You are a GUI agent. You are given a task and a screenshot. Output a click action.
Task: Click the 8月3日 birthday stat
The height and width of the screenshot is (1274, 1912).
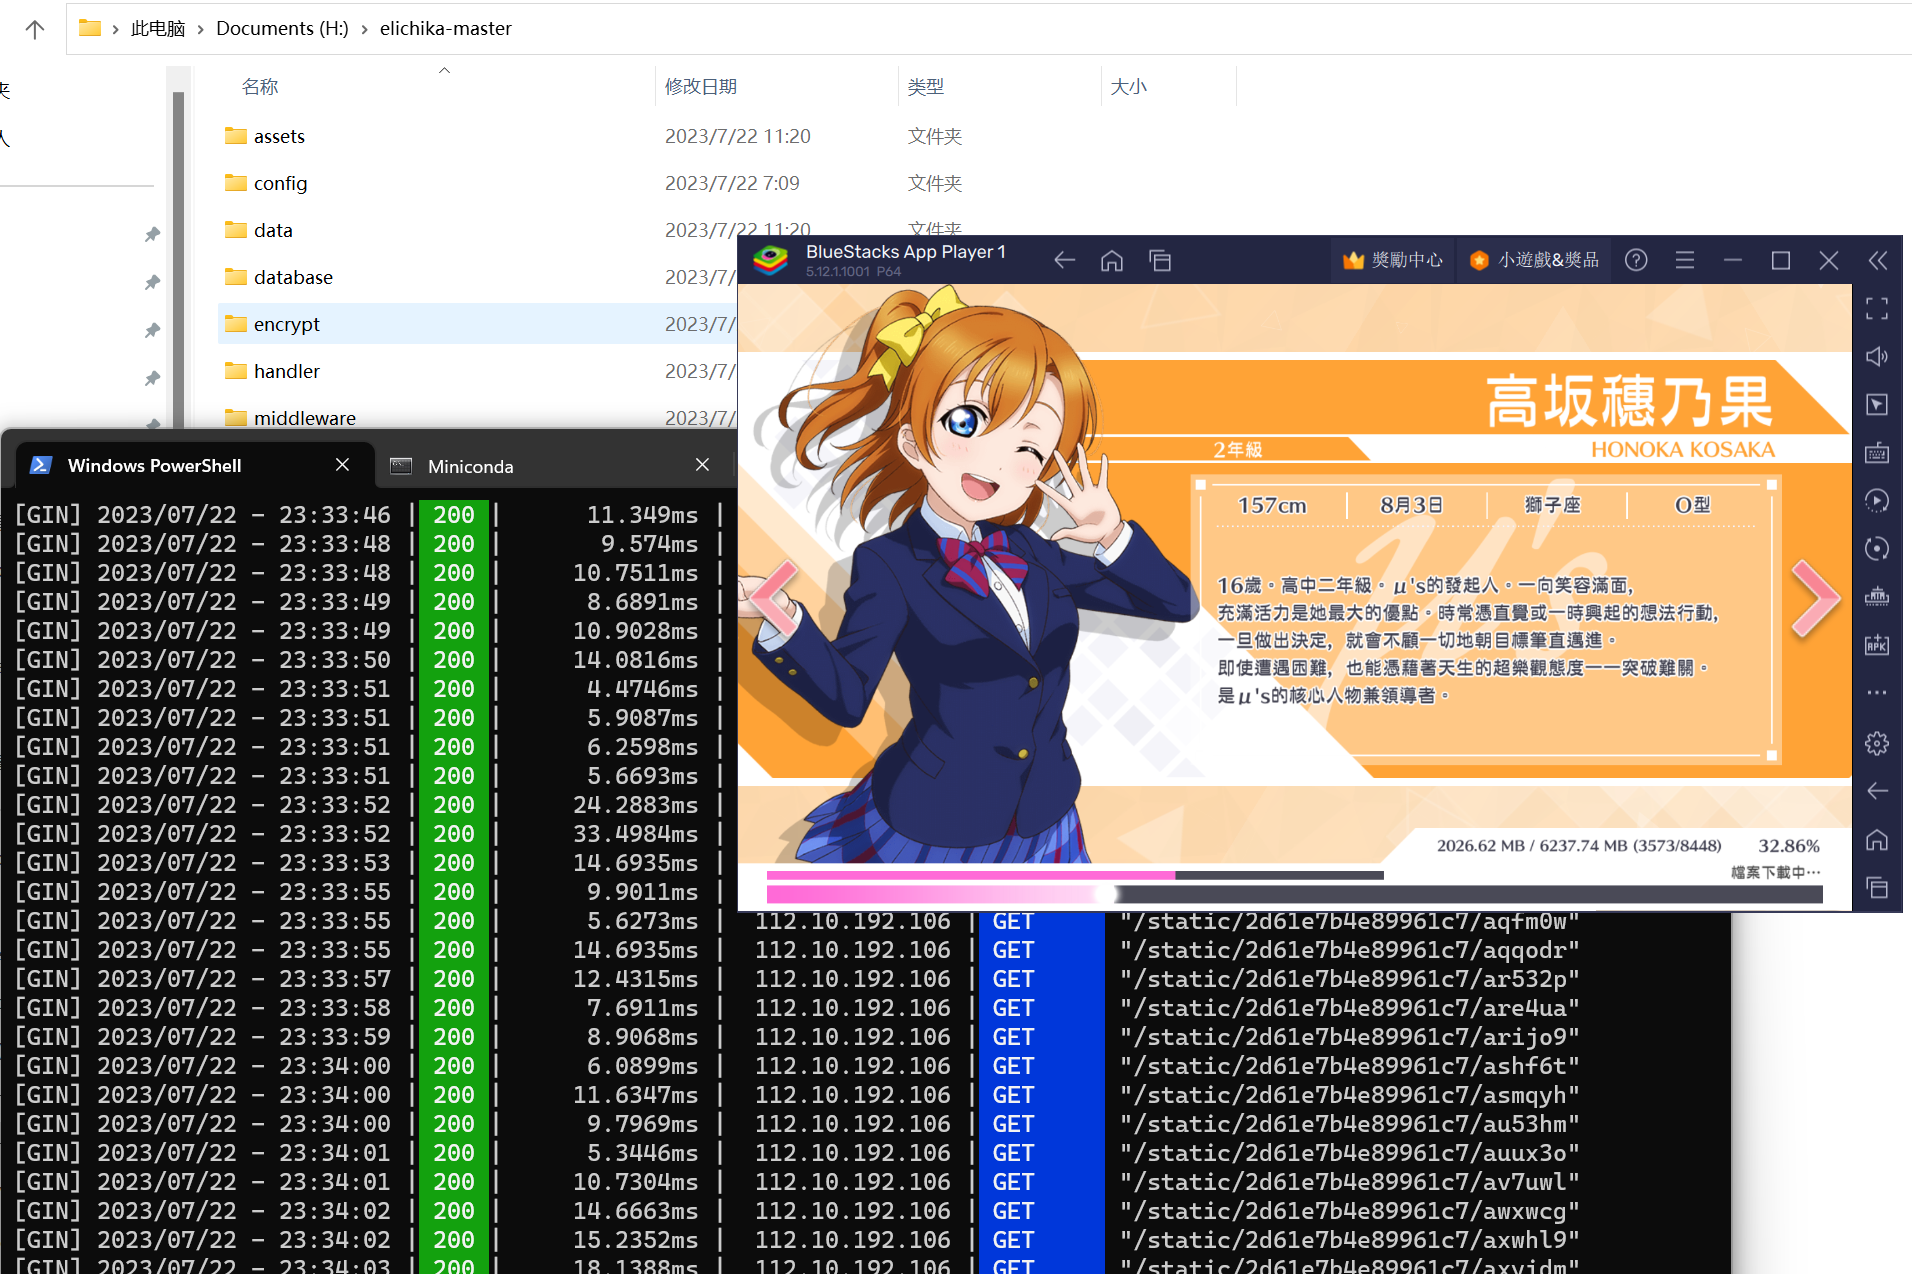pyautogui.click(x=1412, y=506)
